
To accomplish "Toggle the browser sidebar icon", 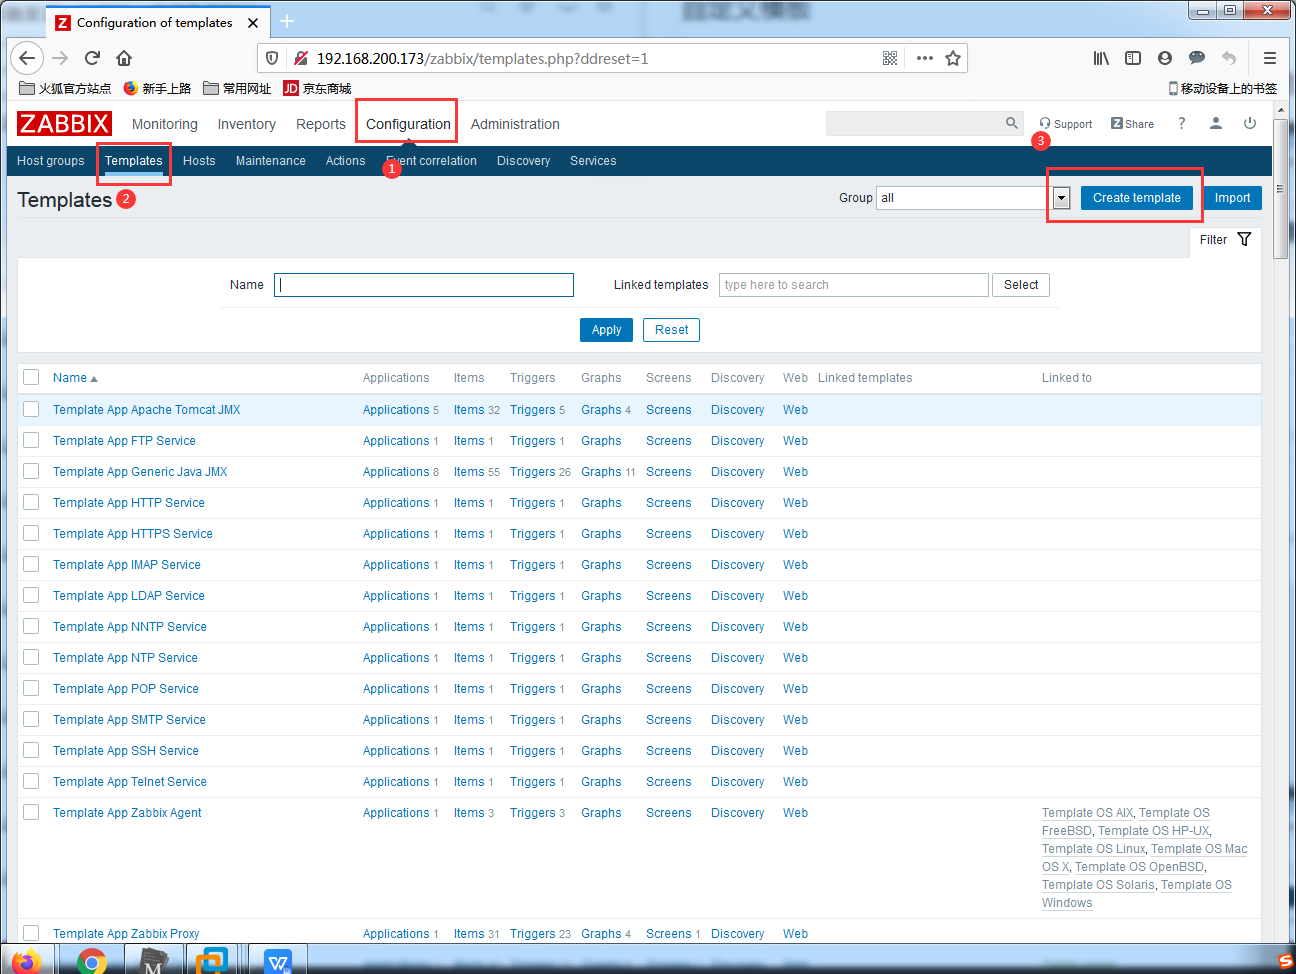I will point(1133,58).
